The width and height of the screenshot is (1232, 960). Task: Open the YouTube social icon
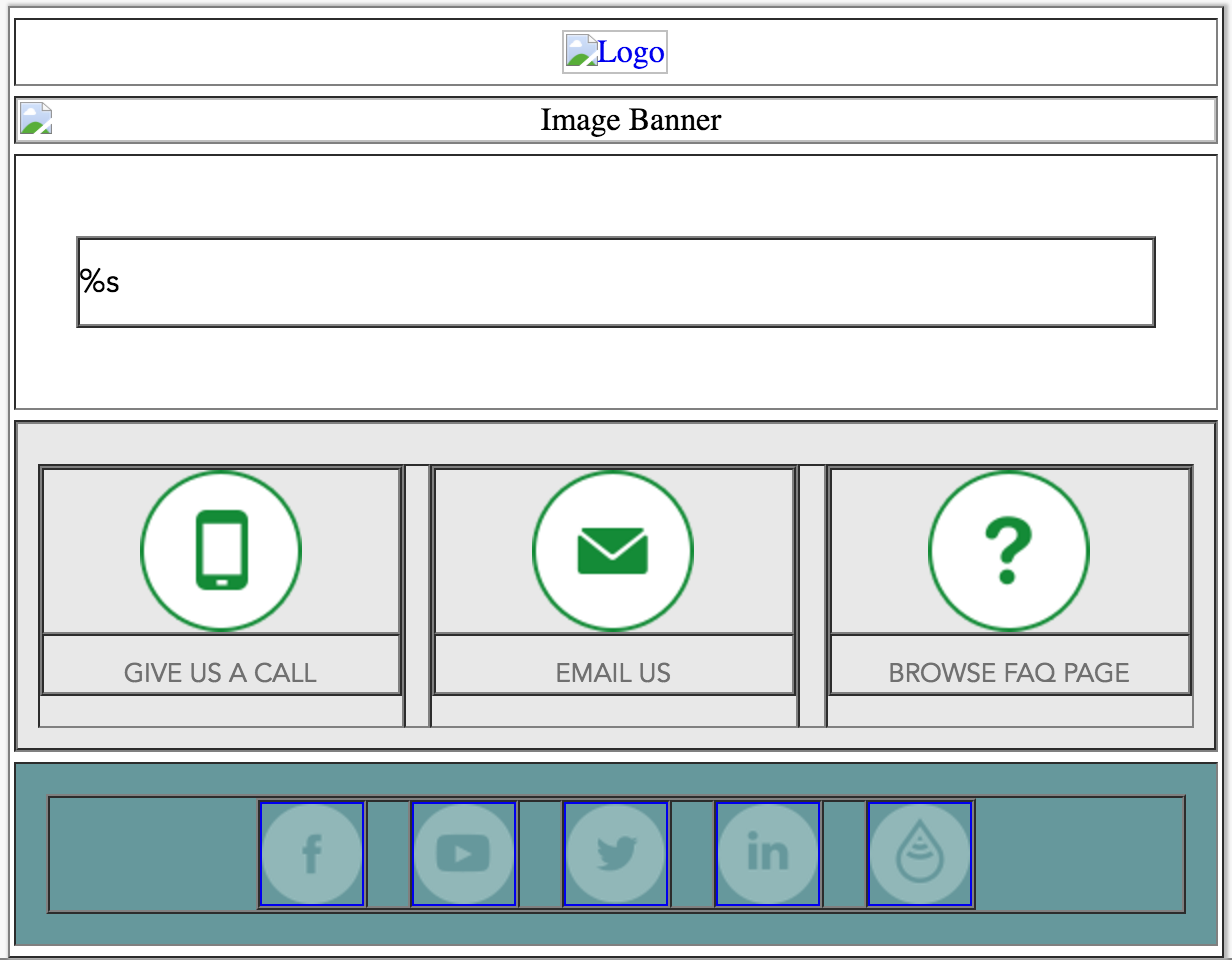[464, 854]
